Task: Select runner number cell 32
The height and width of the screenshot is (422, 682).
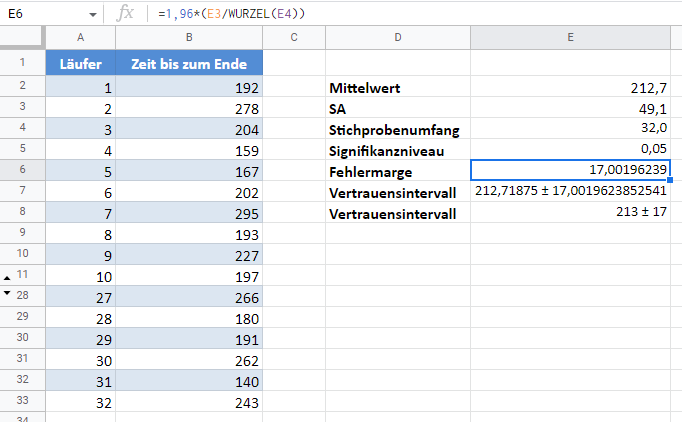Action: 80,401
